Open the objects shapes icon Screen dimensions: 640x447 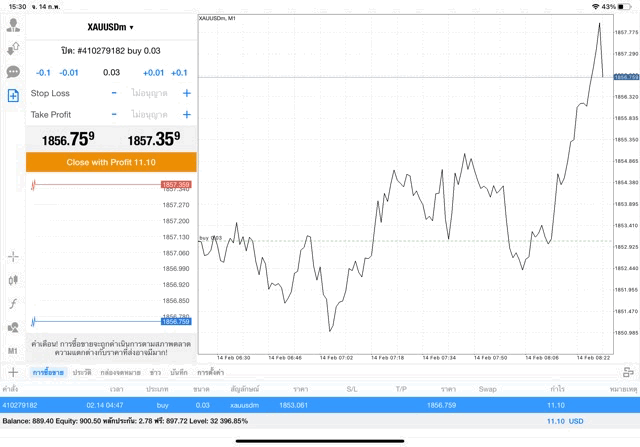coord(13,327)
